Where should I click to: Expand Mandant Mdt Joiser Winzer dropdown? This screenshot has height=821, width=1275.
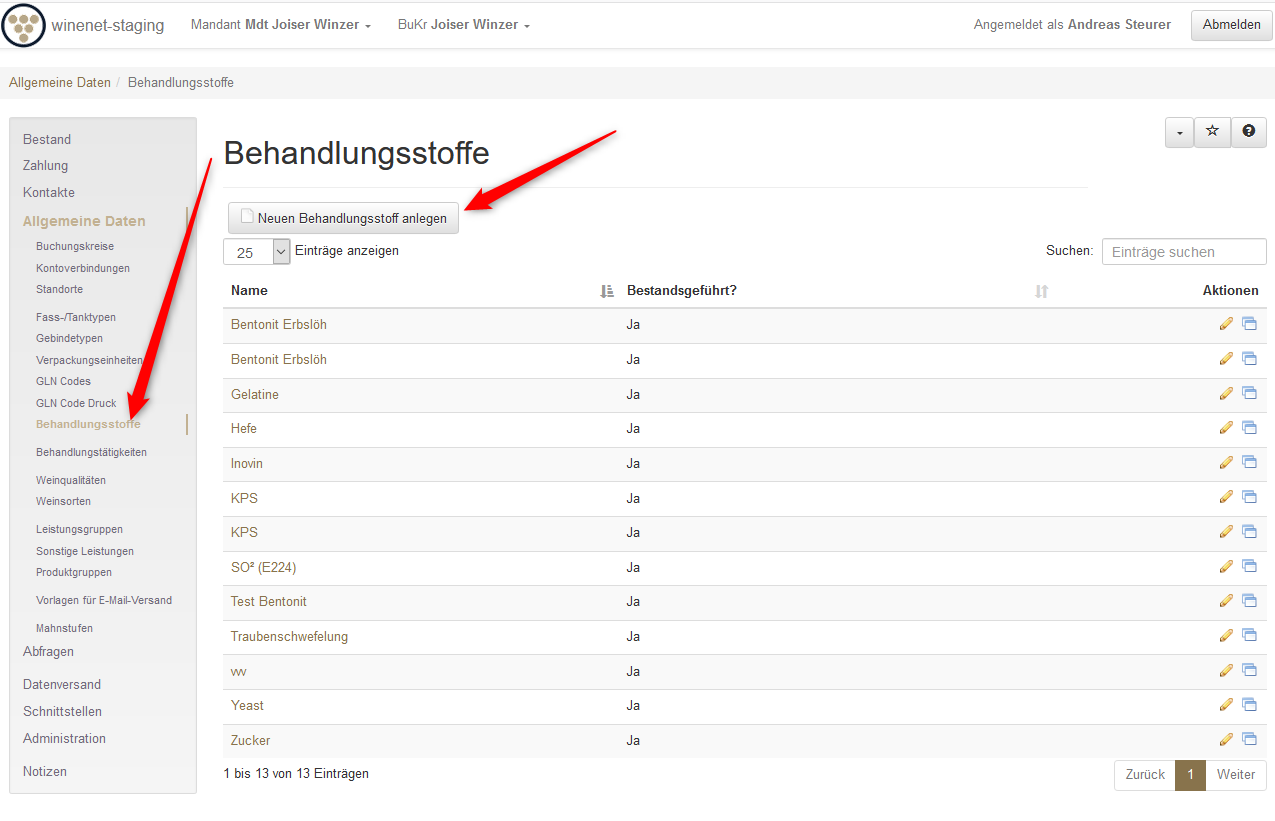point(280,25)
